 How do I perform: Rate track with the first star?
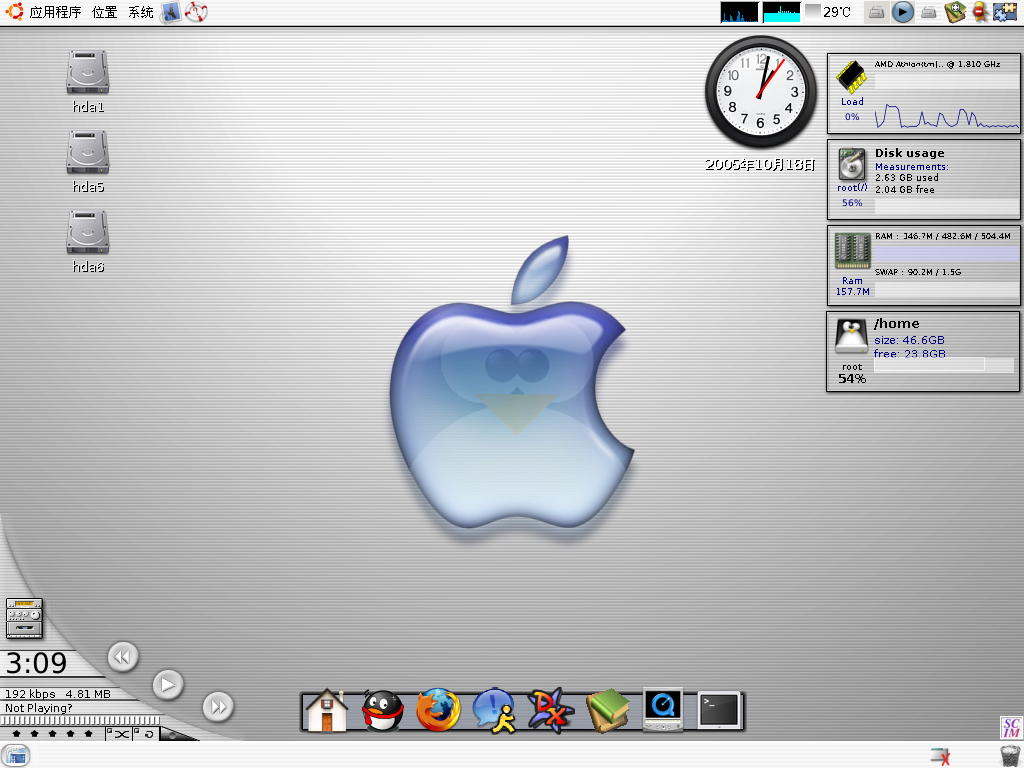[x=16, y=734]
